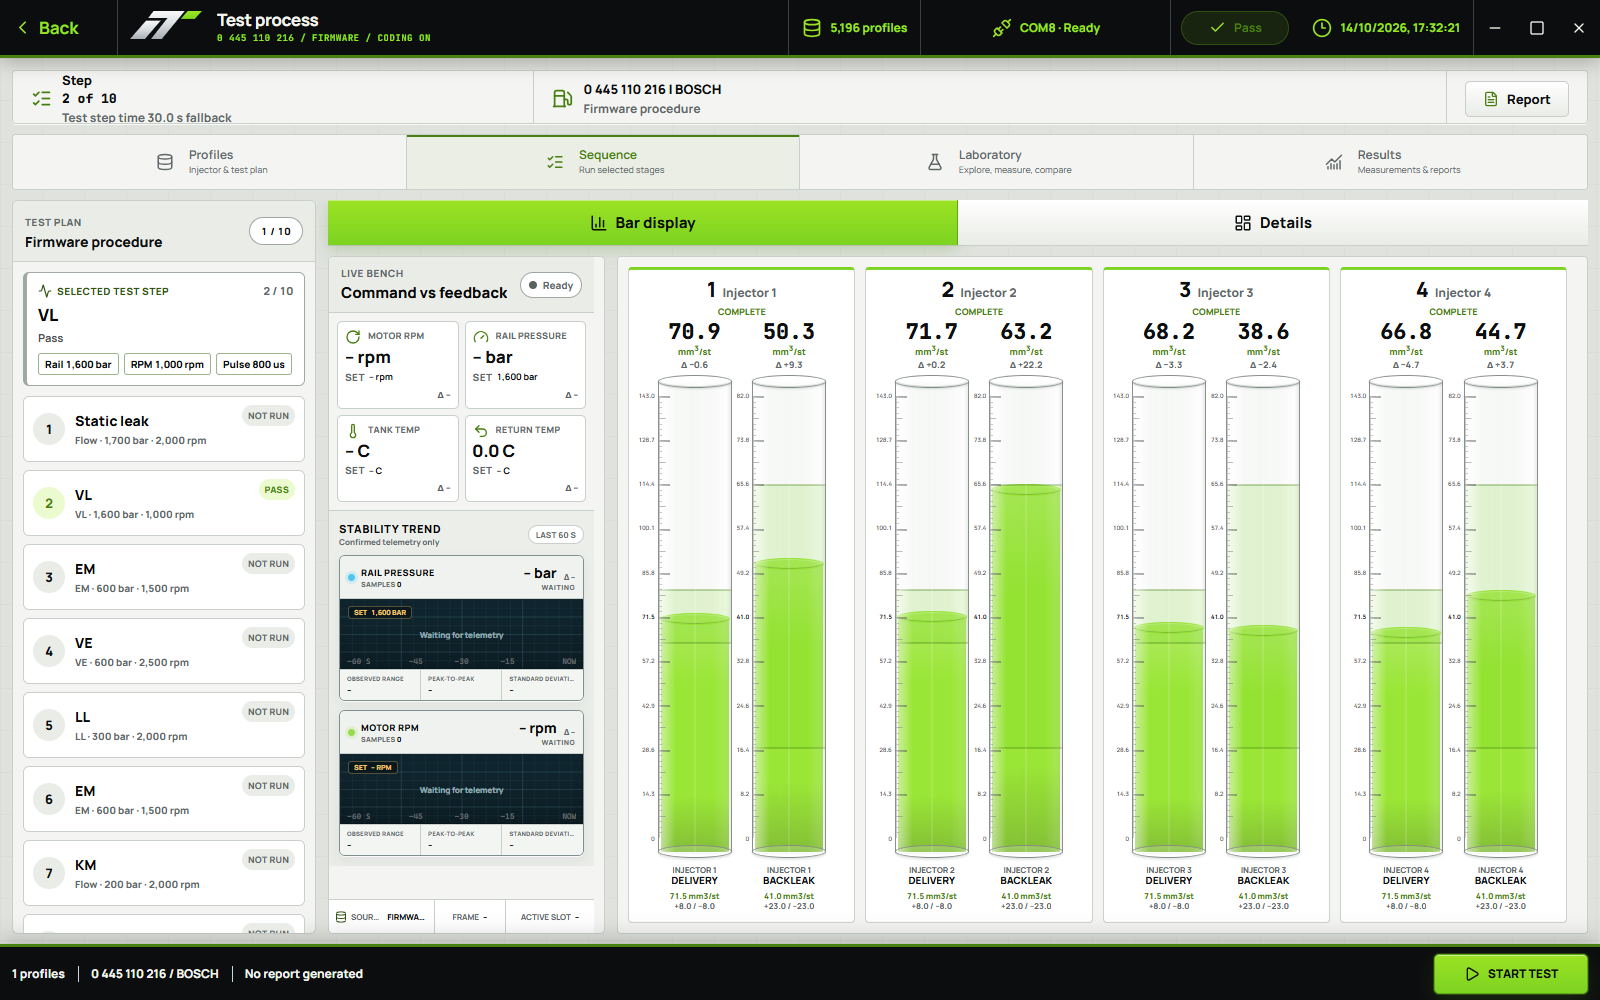Click the Laboratory flask icon
The height and width of the screenshot is (1000, 1600).
coord(935,162)
